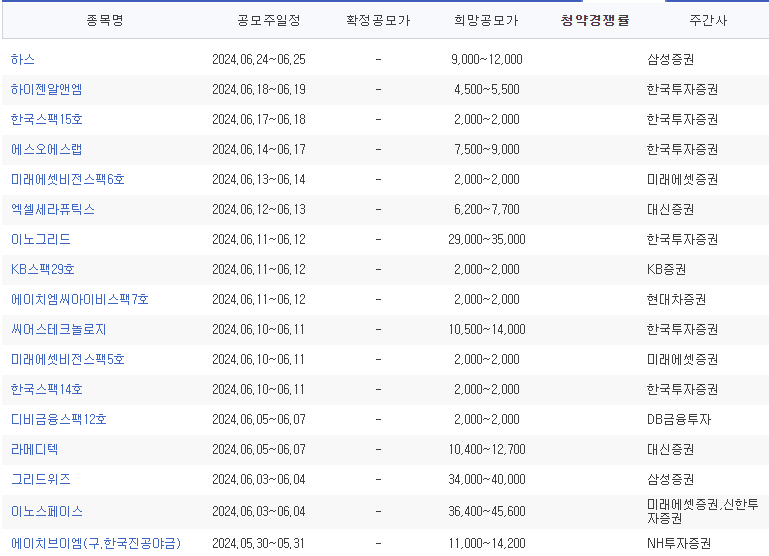Viewport: 769px width, 556px height.
Task: Select DB금융투자 underwriter cell
Action: click(x=679, y=419)
